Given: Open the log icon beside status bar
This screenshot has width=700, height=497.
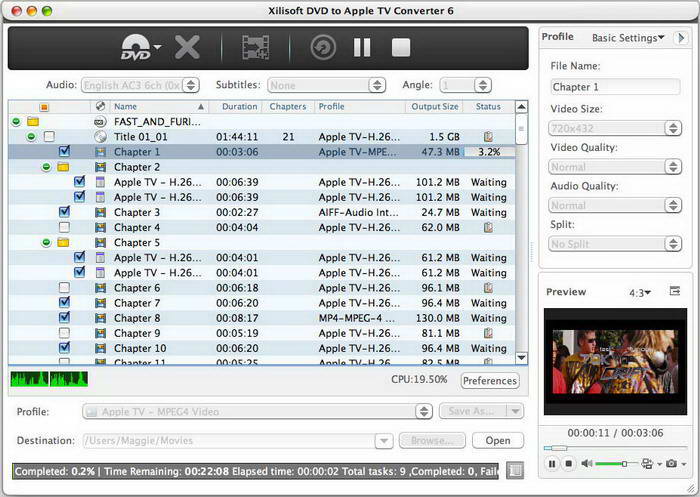Looking at the screenshot, I should pos(515,469).
